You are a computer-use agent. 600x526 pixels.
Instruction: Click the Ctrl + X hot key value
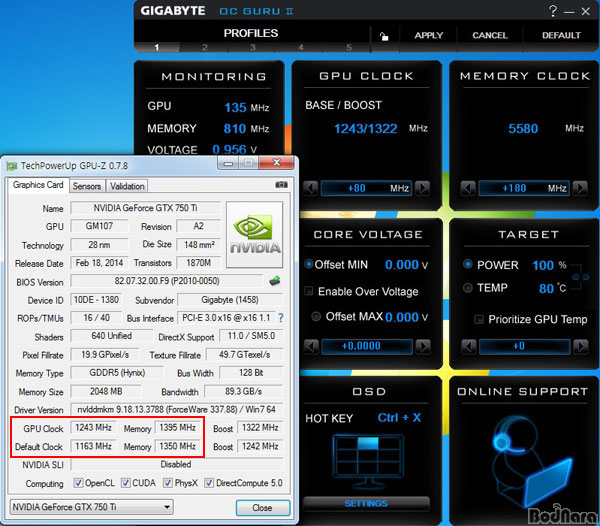[399, 418]
